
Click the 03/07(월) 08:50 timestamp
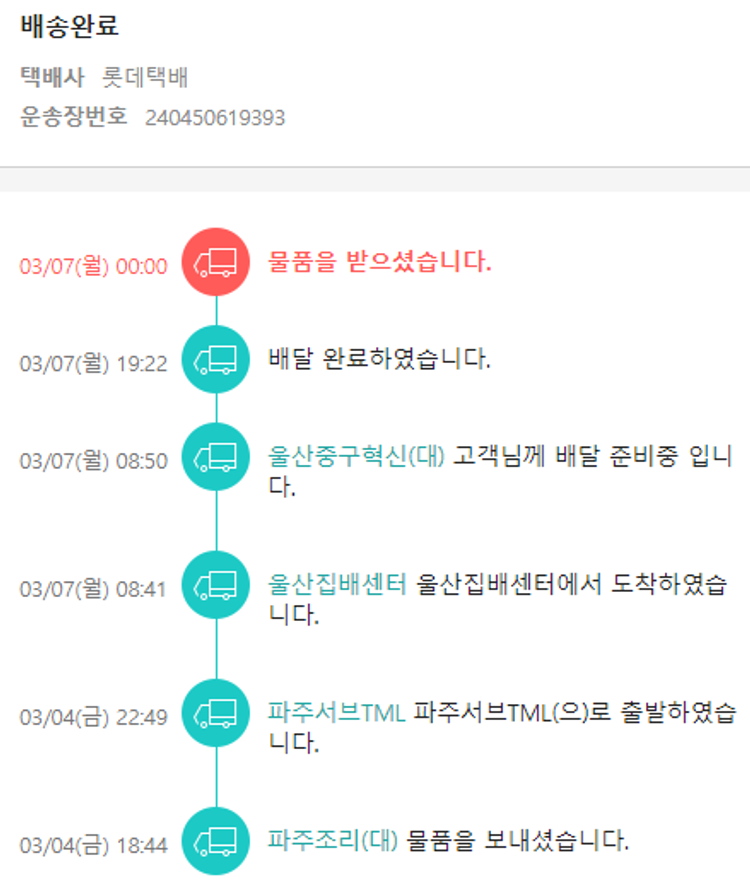click(x=94, y=462)
